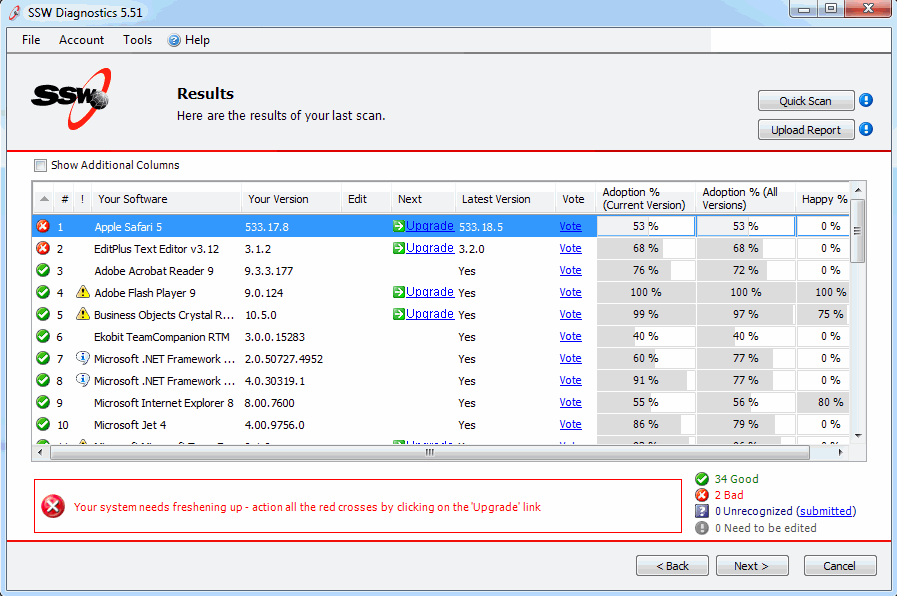Click the green check icon for Adobe Flash Player 9
This screenshot has width=897, height=596.
pos(43,292)
